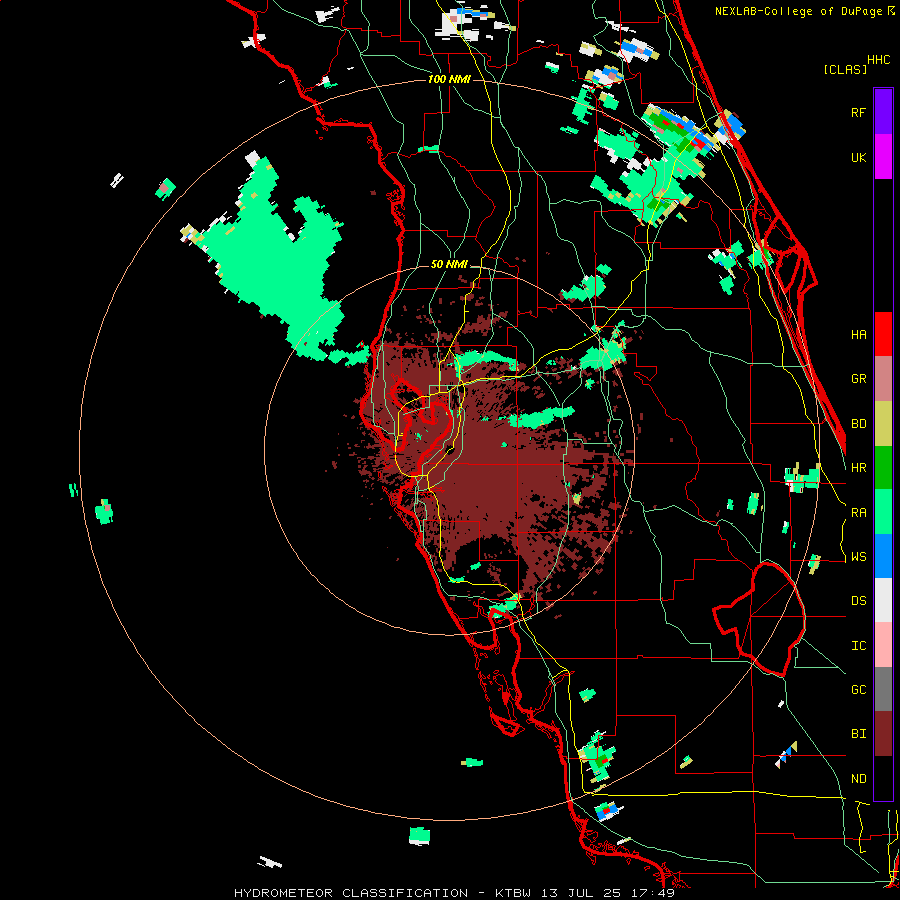Click the HR legend label text
This screenshot has width=900, height=900.
click(x=858, y=468)
